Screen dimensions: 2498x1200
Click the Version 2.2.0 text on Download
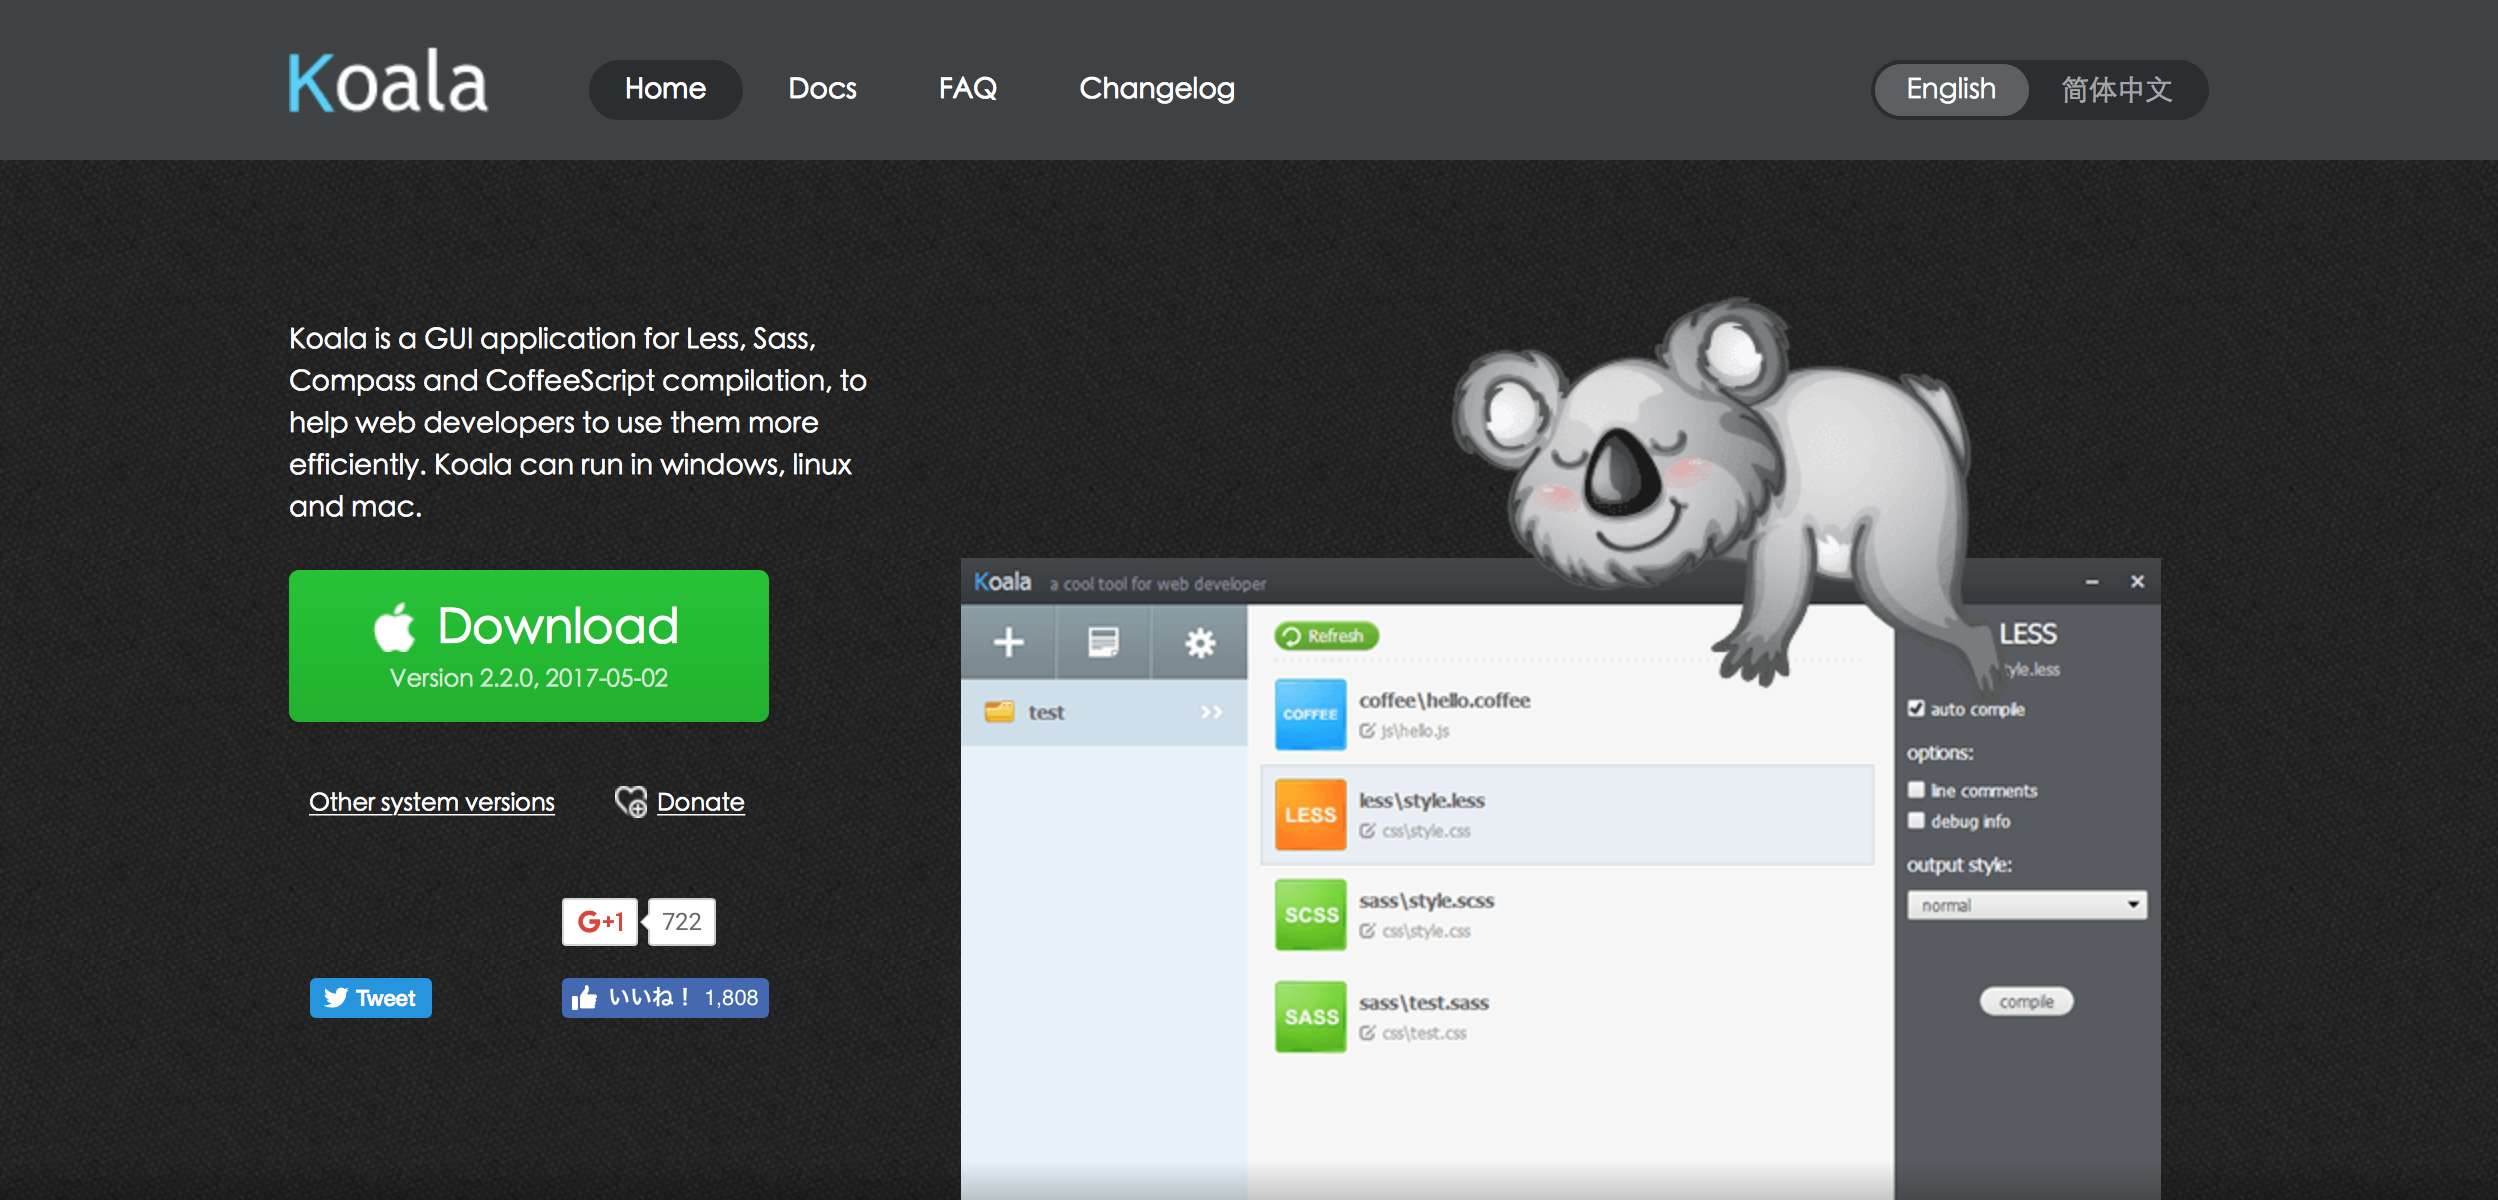coord(529,678)
